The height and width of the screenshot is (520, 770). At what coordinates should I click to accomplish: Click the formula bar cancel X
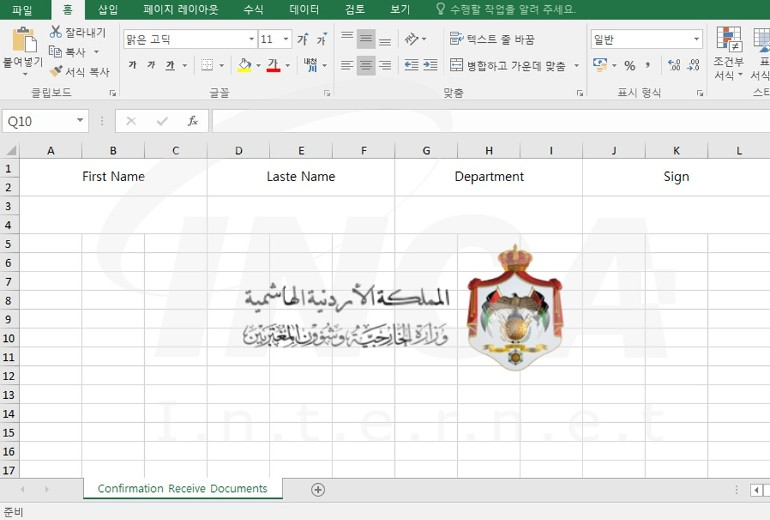pos(131,121)
